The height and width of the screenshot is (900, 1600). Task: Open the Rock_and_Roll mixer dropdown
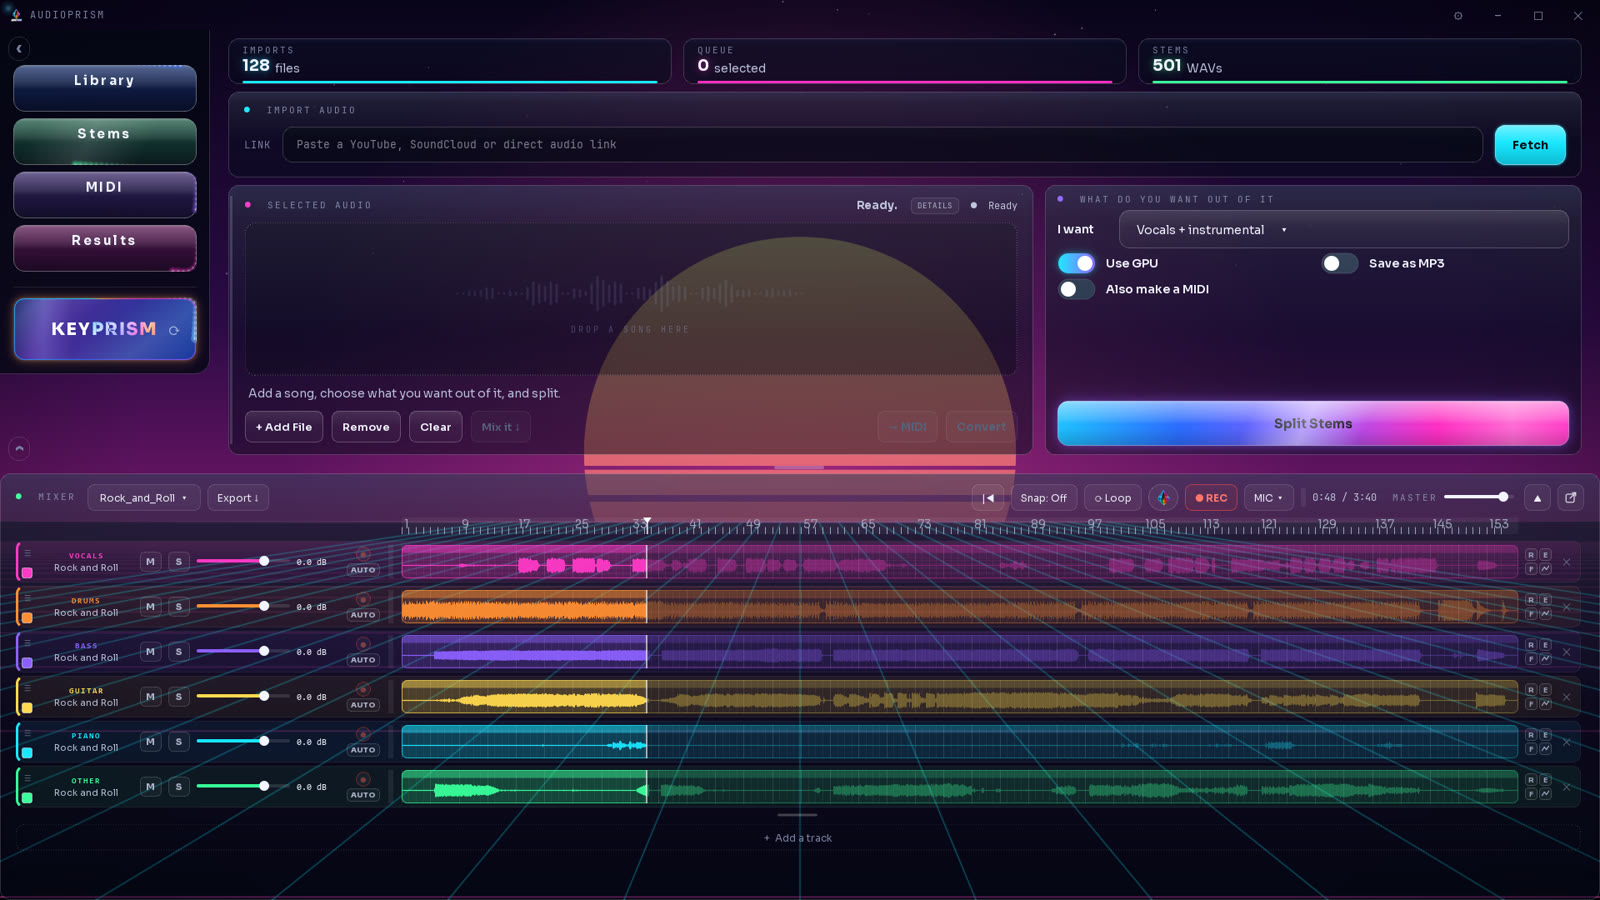point(143,498)
